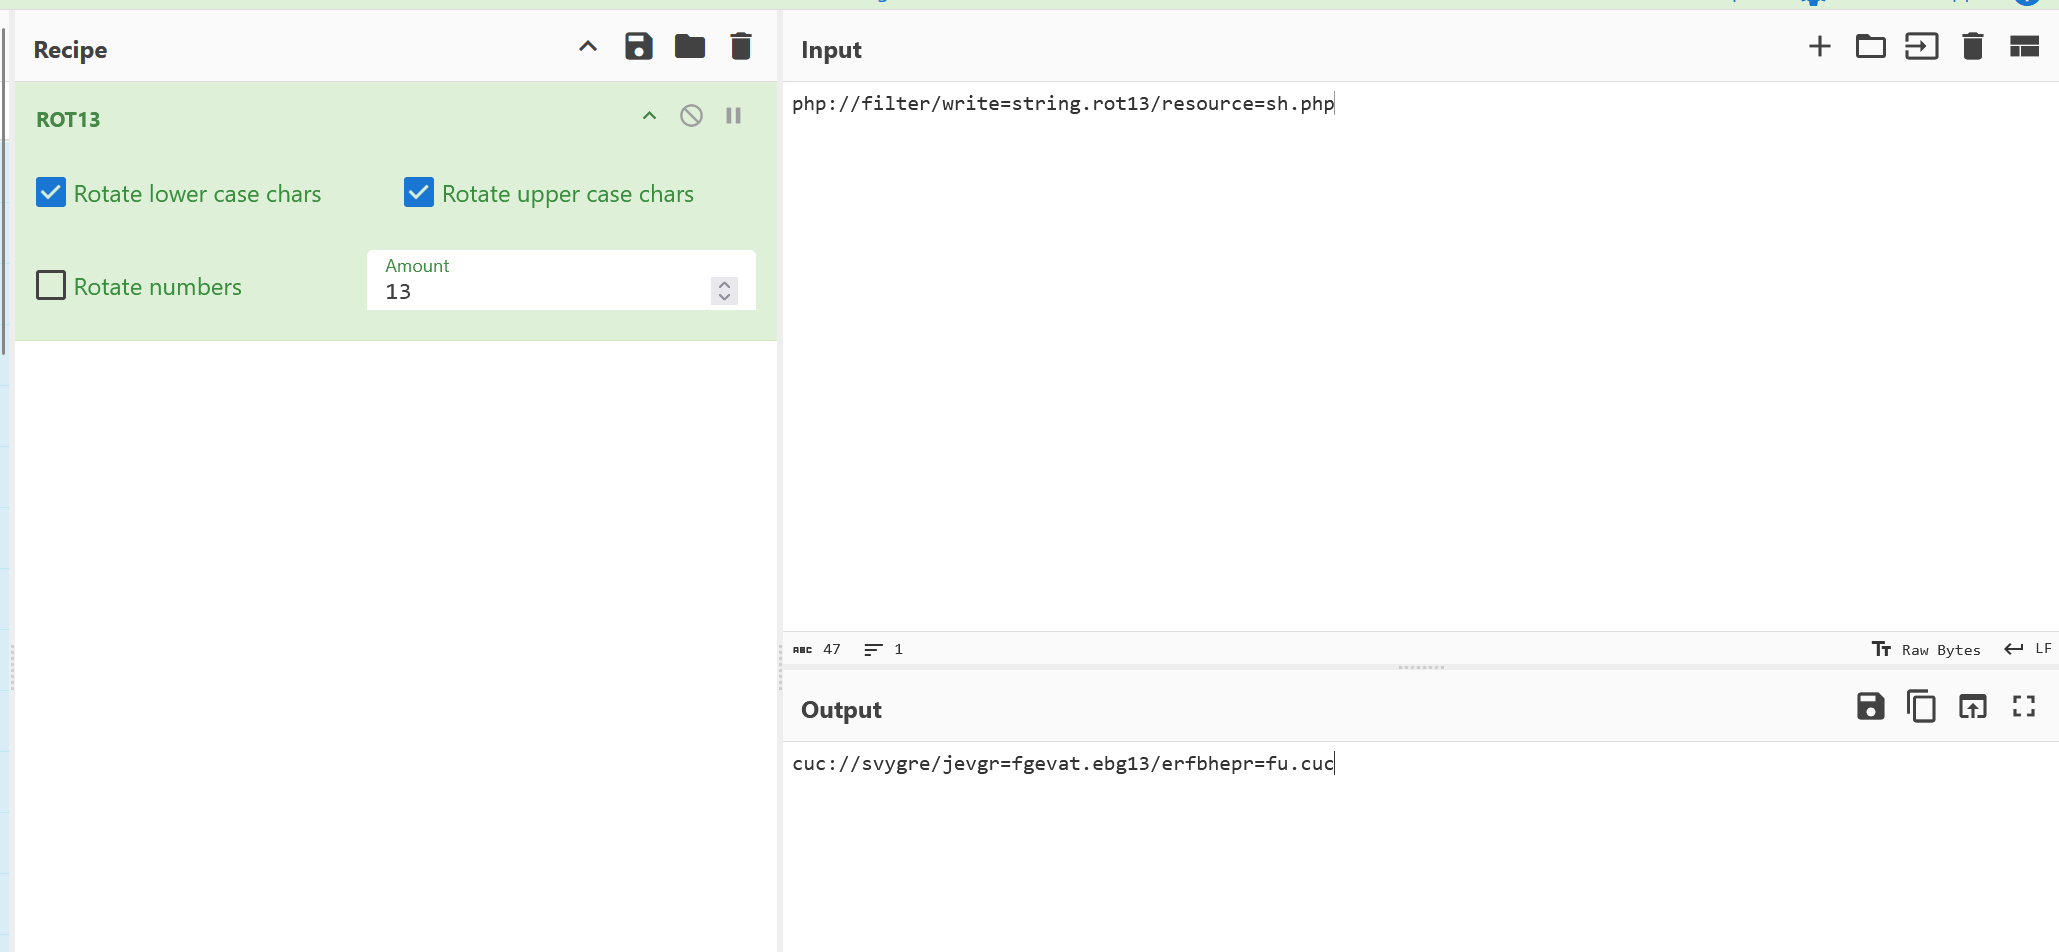Clear the recipe with the trash icon
Screen dimensions: 2059x952
(741, 47)
